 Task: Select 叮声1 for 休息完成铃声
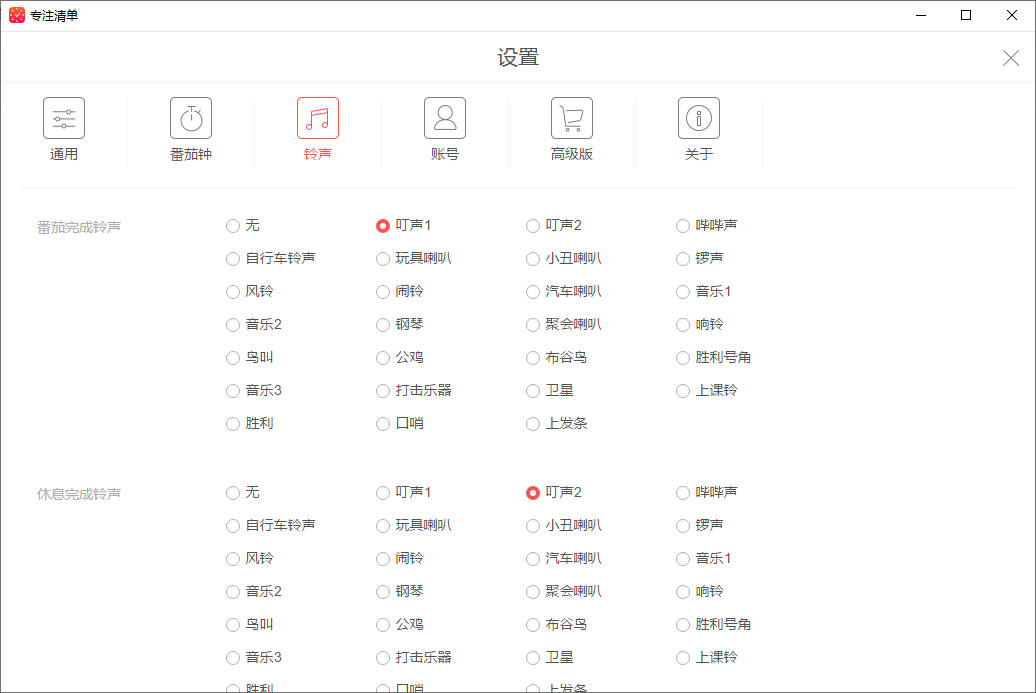[x=383, y=493]
